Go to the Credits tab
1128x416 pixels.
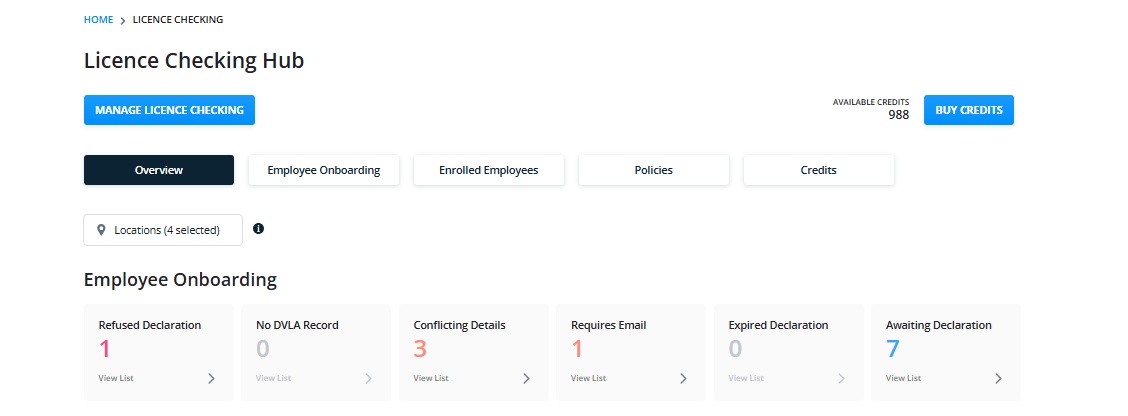coord(819,171)
